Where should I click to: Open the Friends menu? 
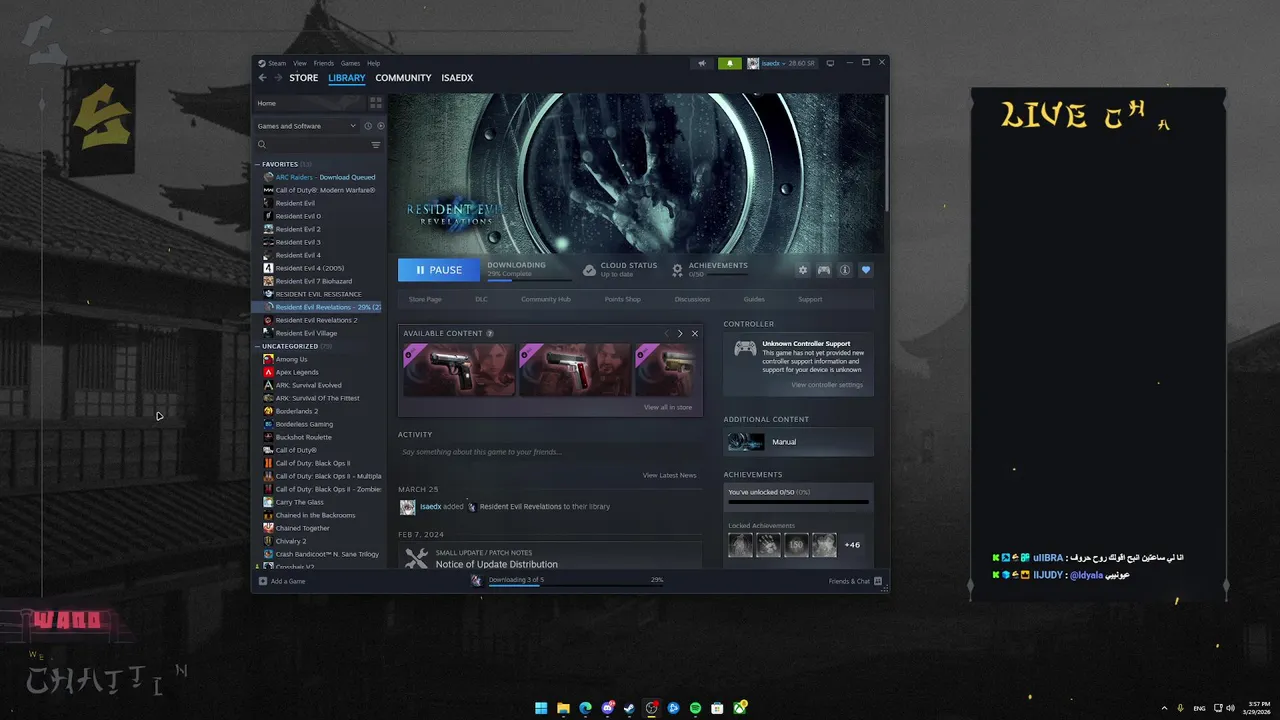pos(324,63)
